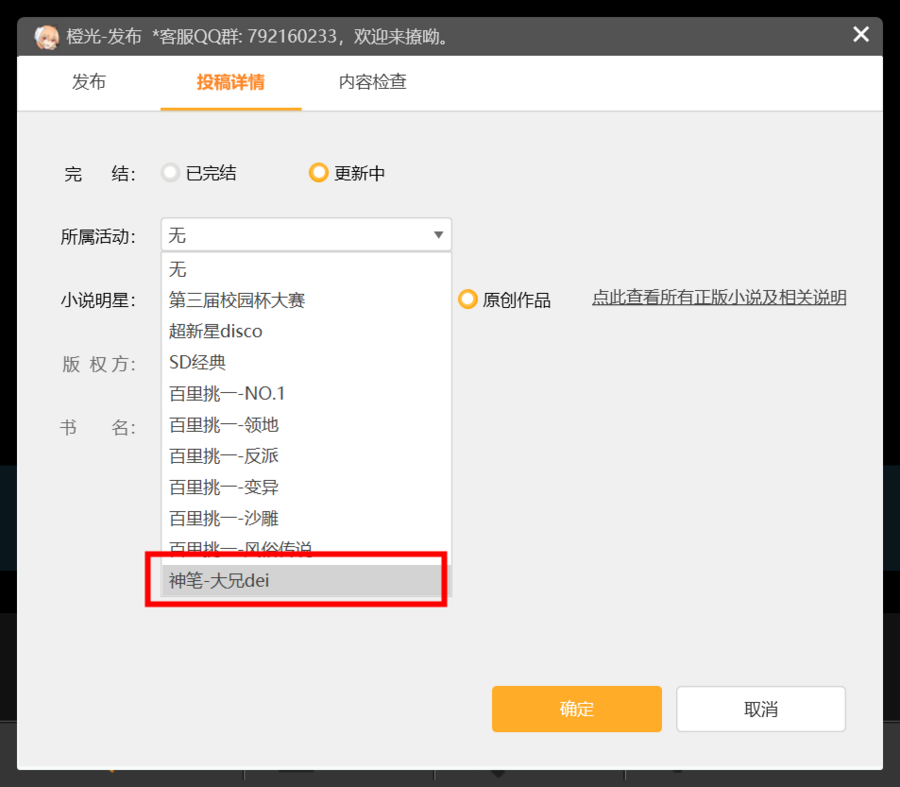Switch to the 内容检查 tab

373,82
